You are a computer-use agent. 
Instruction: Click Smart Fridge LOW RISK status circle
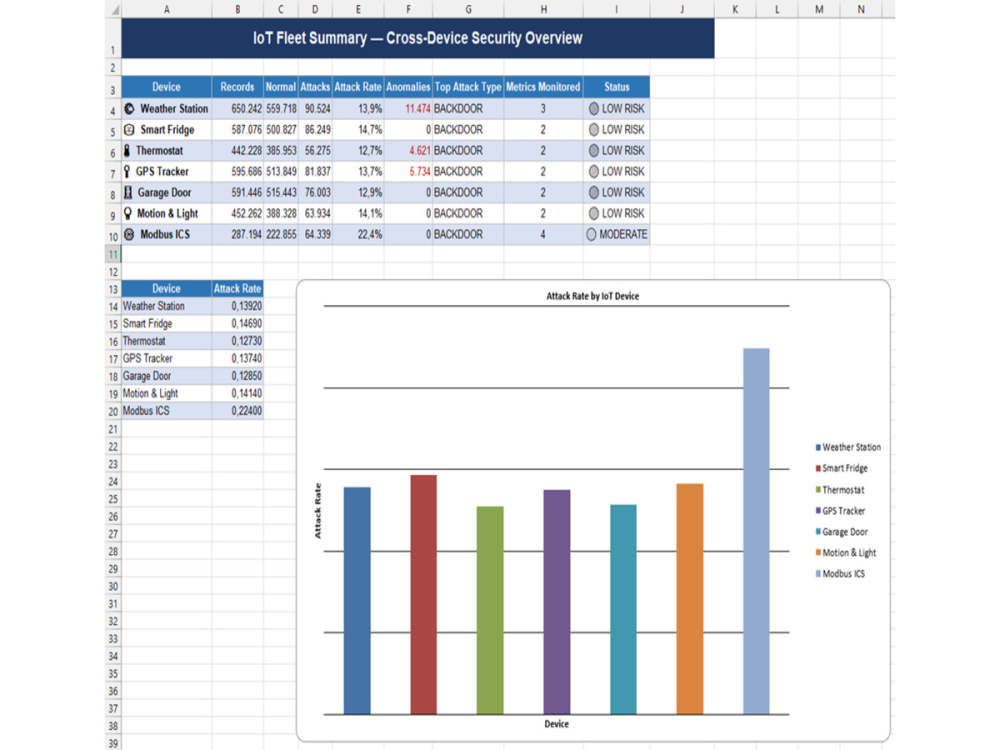tap(594, 129)
